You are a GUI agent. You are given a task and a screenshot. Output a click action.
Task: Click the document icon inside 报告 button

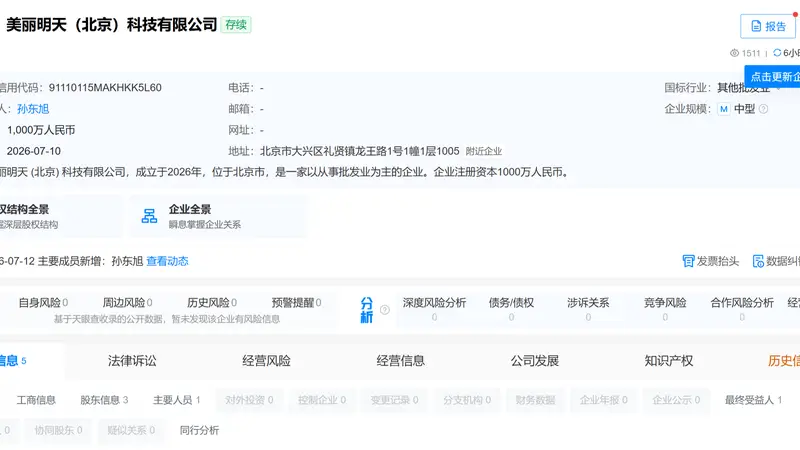pyautogui.click(x=756, y=27)
